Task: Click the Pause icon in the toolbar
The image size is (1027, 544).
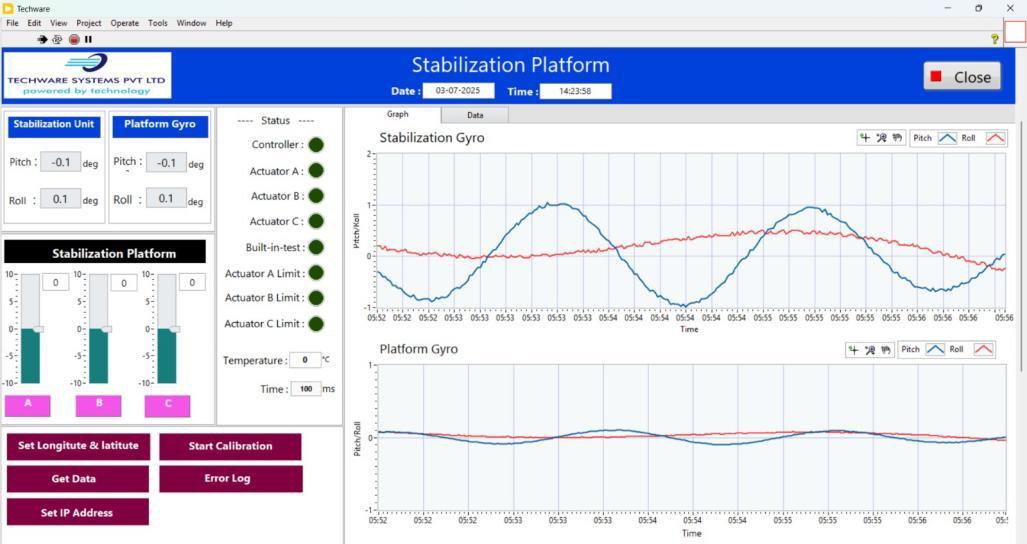Action: click(88, 39)
